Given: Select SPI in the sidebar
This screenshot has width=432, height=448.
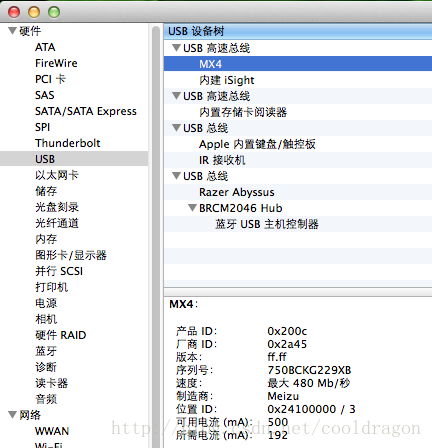Looking at the screenshot, I should tap(42, 127).
